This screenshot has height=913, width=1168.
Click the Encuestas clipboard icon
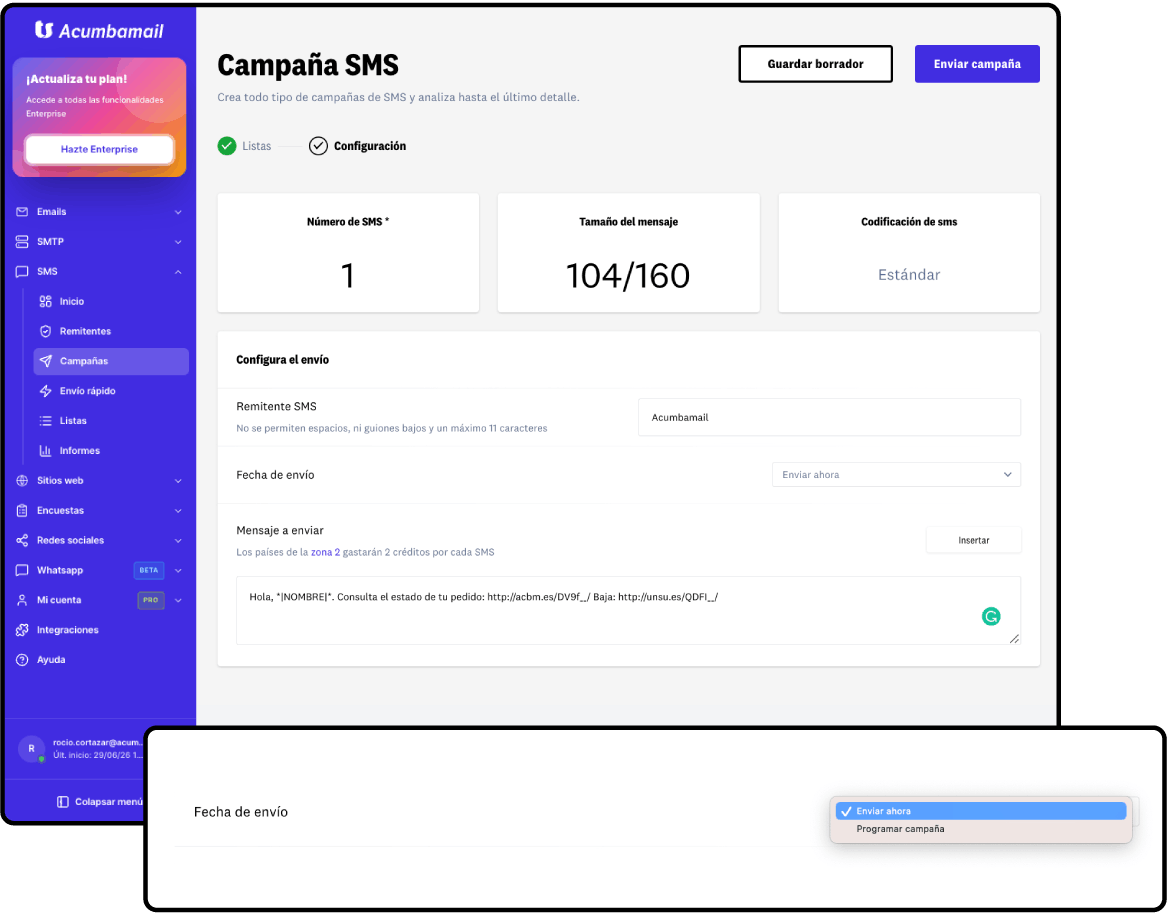click(x=22, y=511)
